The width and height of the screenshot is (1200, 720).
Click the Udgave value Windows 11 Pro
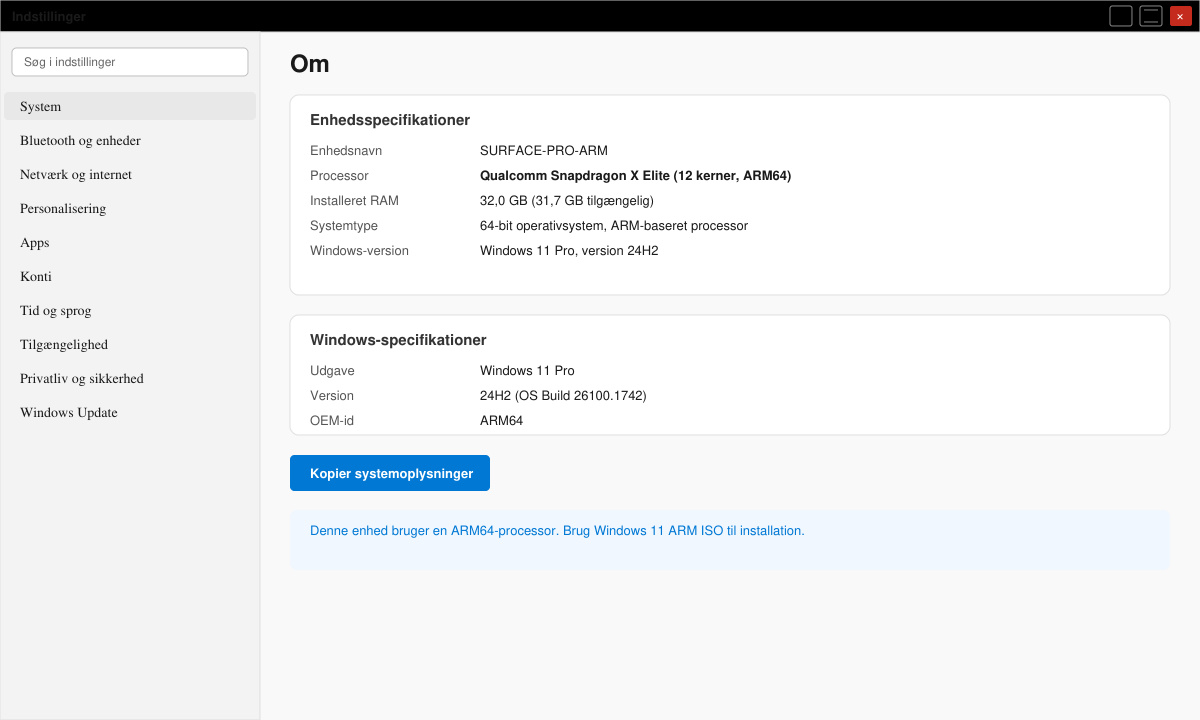pyautogui.click(x=527, y=371)
